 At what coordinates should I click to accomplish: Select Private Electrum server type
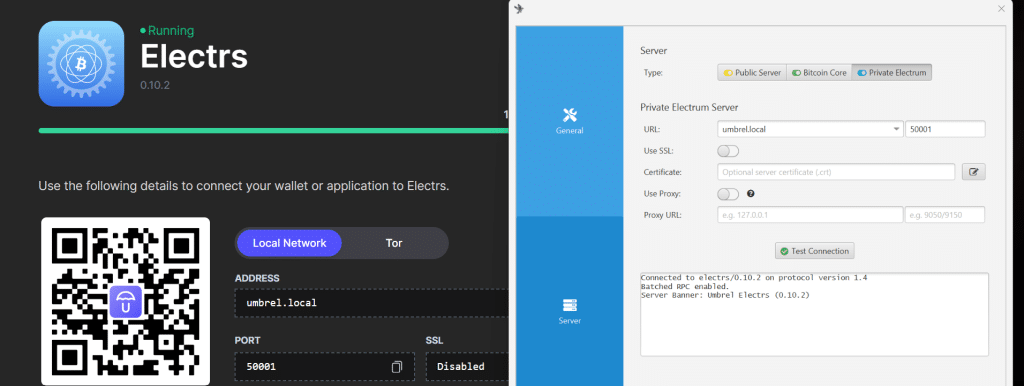[x=891, y=72]
